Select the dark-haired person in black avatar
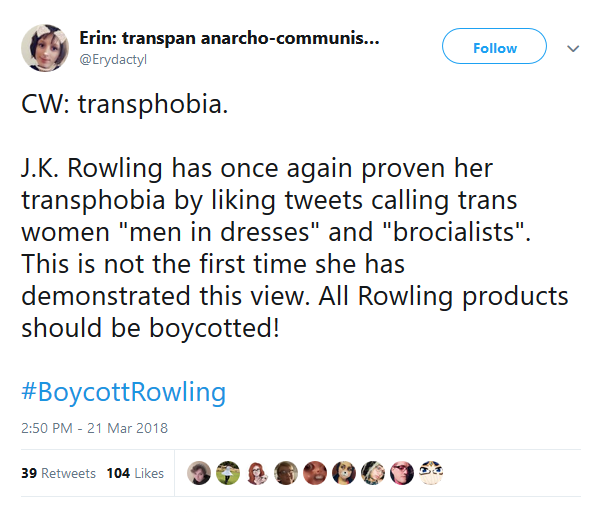Image resolution: width=600 pixels, height=512 pixels. coord(199,473)
